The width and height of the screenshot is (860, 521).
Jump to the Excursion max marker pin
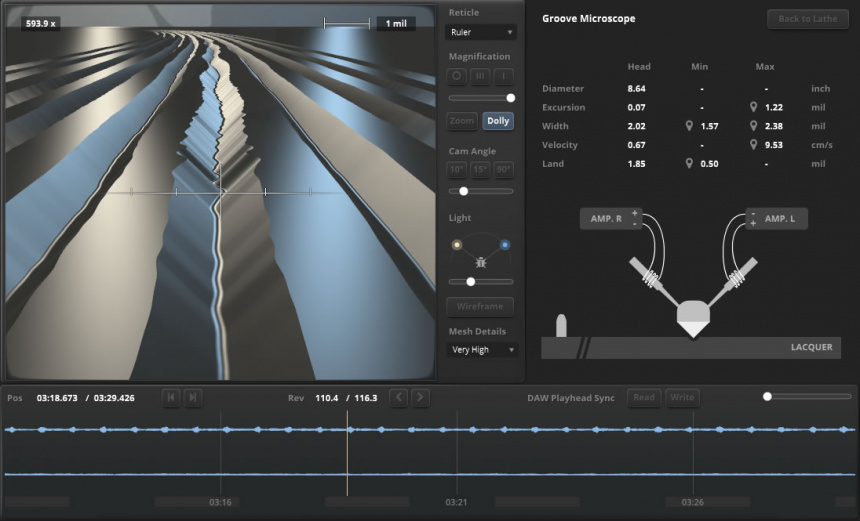(753, 107)
